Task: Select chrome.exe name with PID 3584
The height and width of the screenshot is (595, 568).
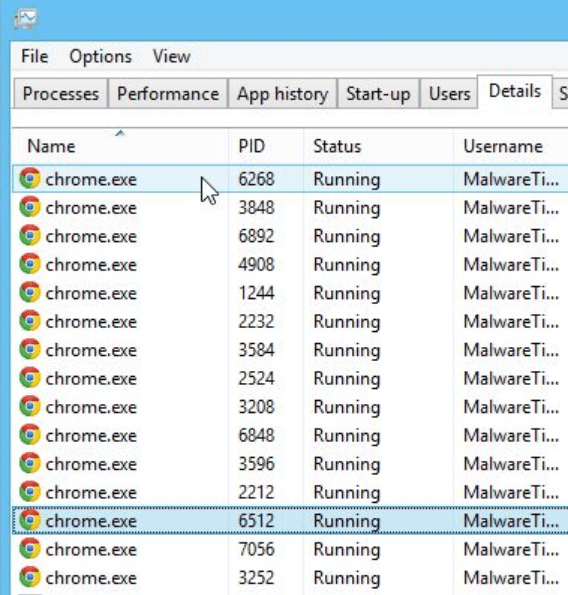Action: point(91,350)
